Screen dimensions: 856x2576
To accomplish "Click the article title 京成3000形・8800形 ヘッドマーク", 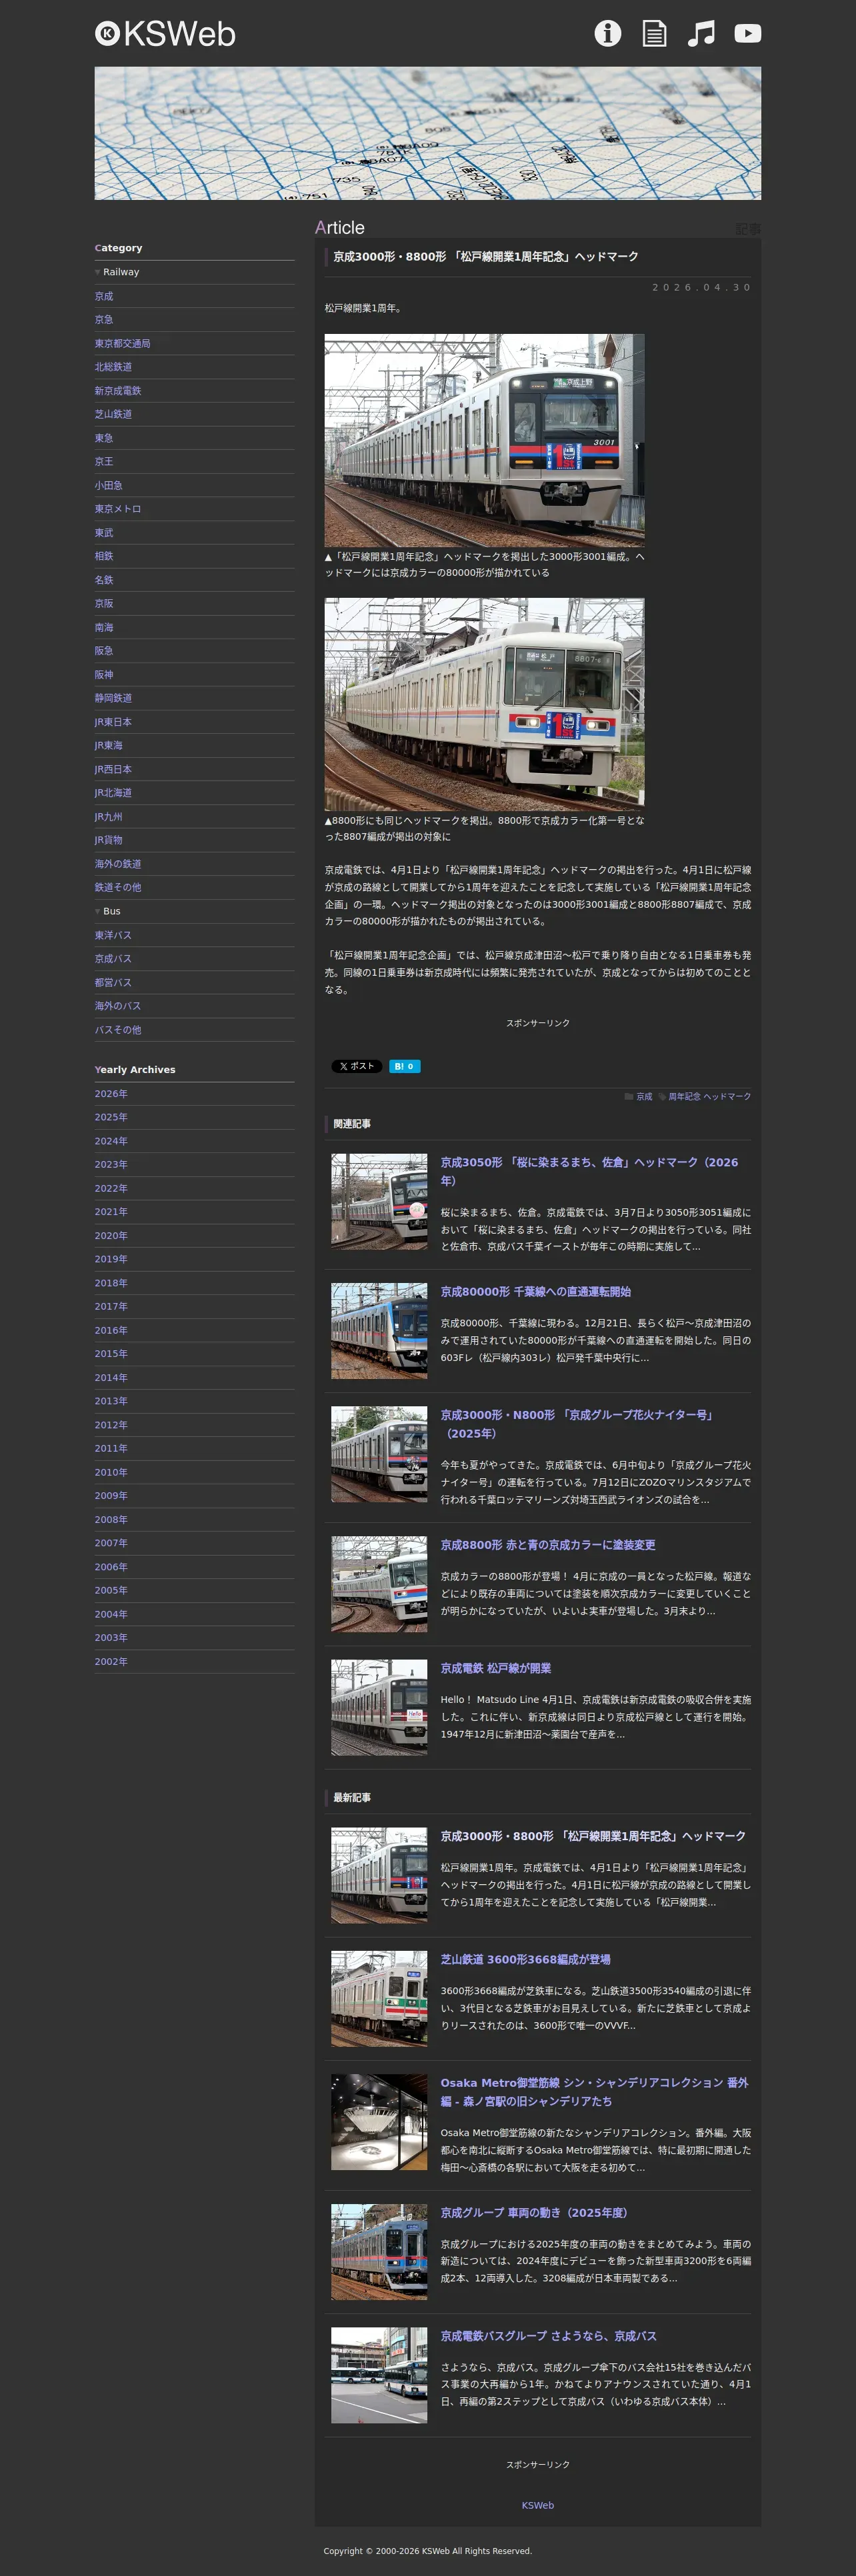I will click(x=486, y=257).
